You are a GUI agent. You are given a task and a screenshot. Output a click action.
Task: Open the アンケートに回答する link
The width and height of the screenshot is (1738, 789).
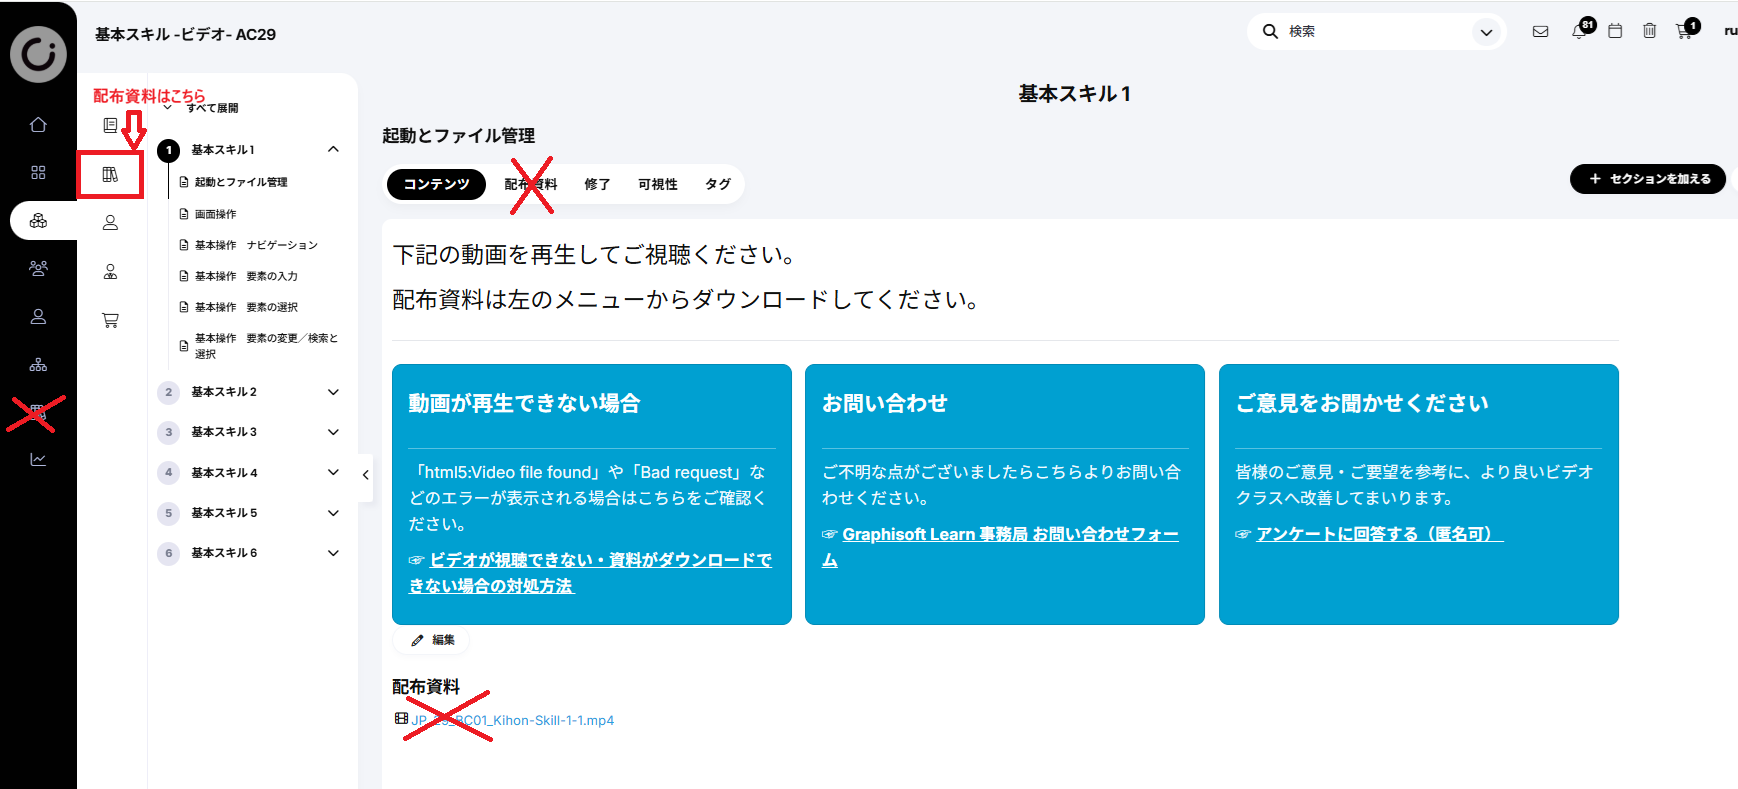click(x=1379, y=534)
